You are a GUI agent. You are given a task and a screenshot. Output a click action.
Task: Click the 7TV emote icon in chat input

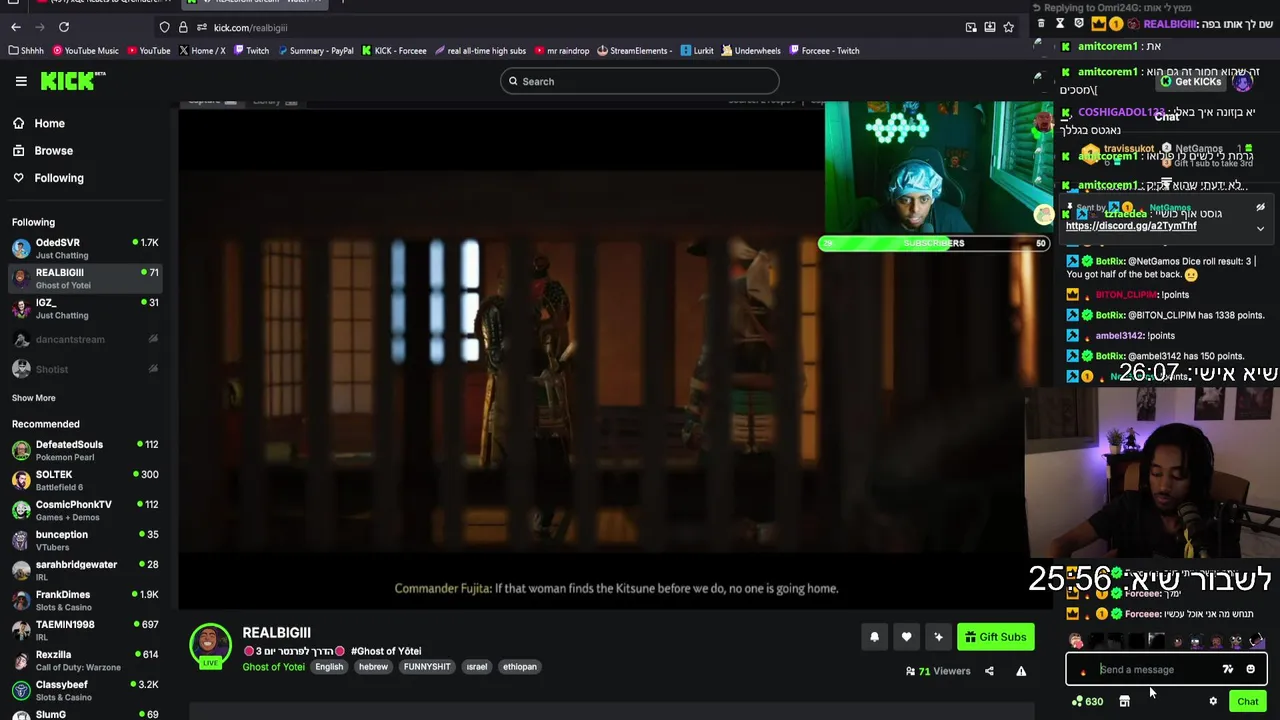(x=1227, y=670)
